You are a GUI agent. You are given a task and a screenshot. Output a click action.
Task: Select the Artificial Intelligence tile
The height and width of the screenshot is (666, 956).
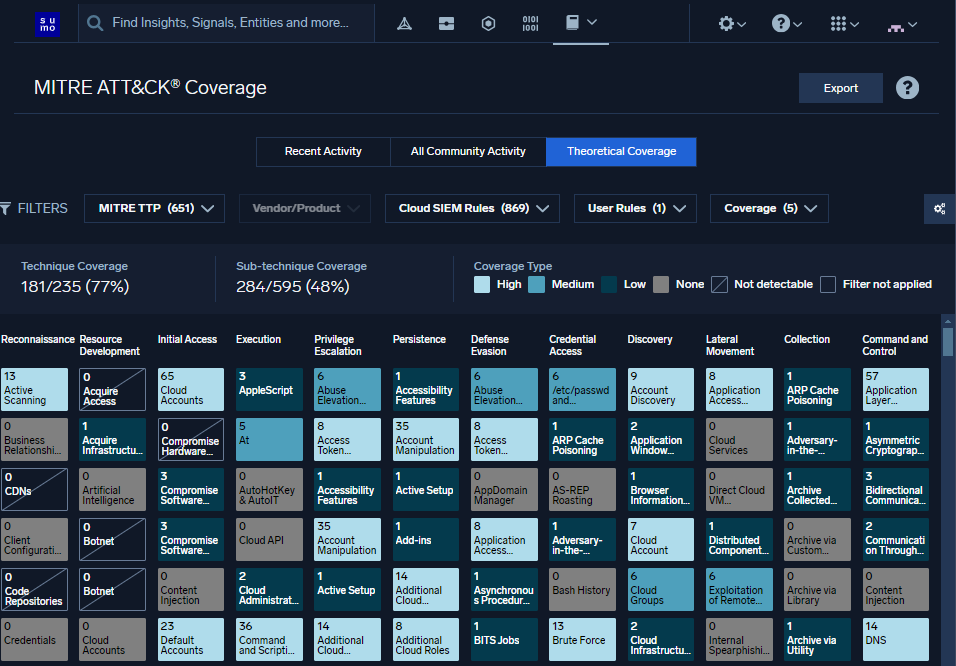112,489
